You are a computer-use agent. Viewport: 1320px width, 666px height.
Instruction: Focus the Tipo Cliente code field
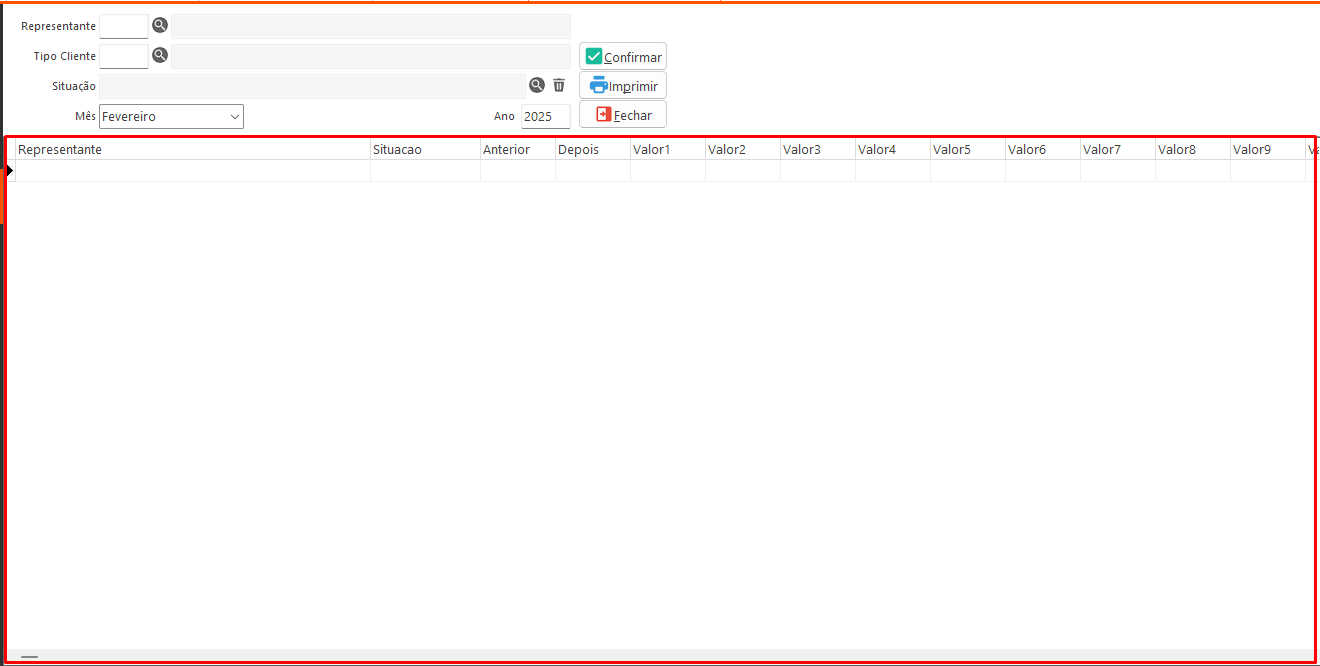tap(124, 56)
